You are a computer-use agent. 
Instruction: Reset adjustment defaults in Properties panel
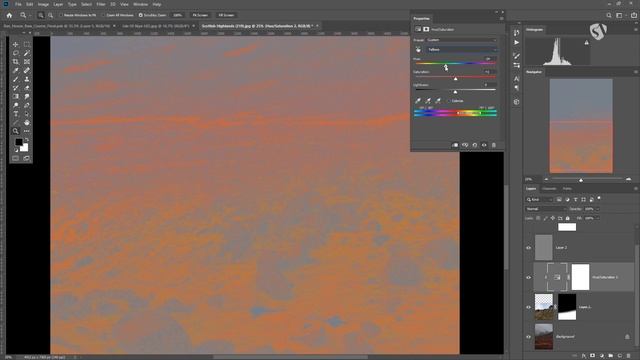pos(475,145)
